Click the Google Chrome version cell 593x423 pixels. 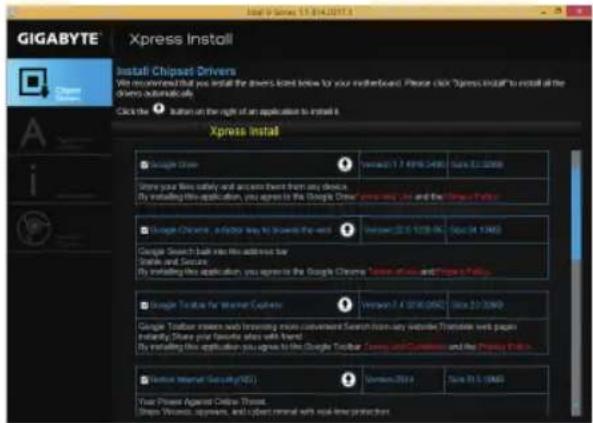403,230
